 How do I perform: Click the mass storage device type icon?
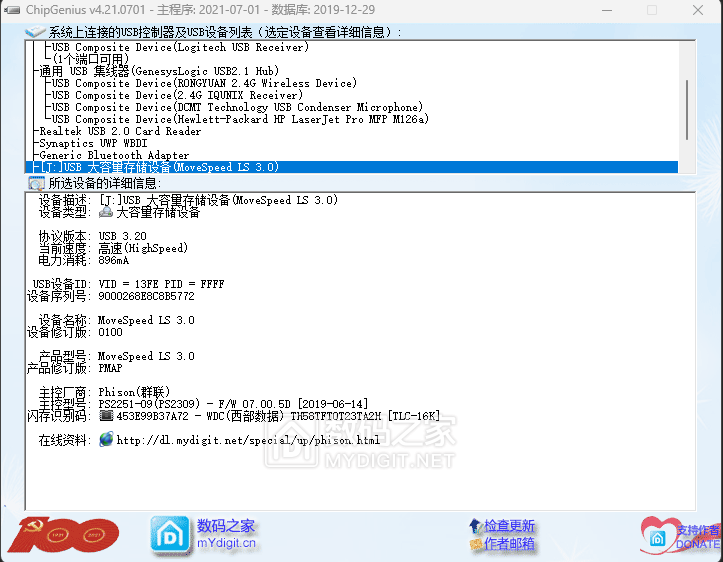[x=106, y=213]
